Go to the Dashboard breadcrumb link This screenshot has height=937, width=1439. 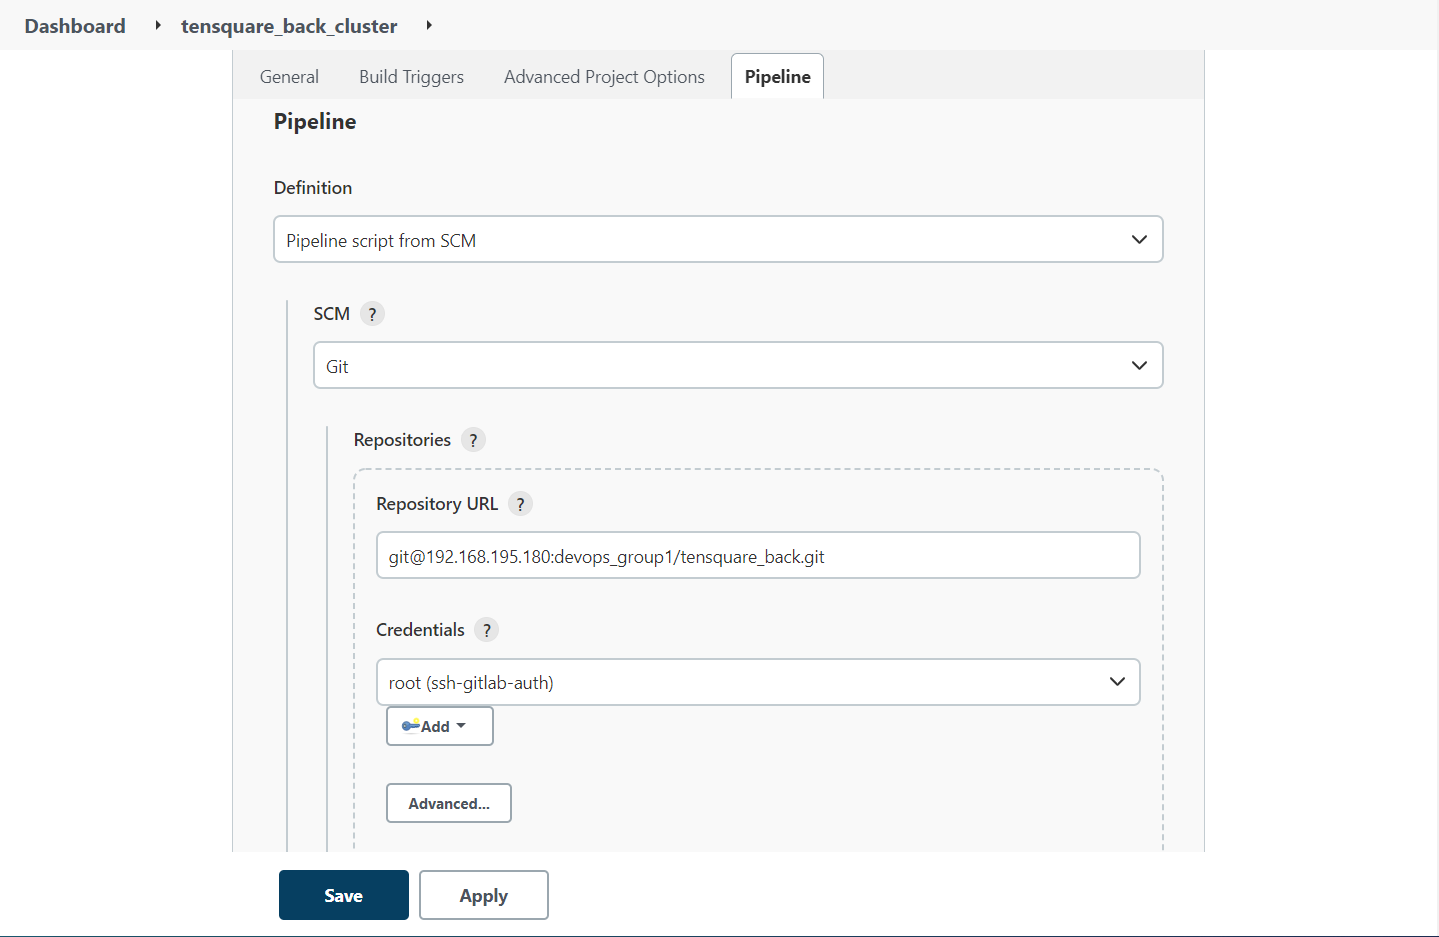(x=75, y=26)
